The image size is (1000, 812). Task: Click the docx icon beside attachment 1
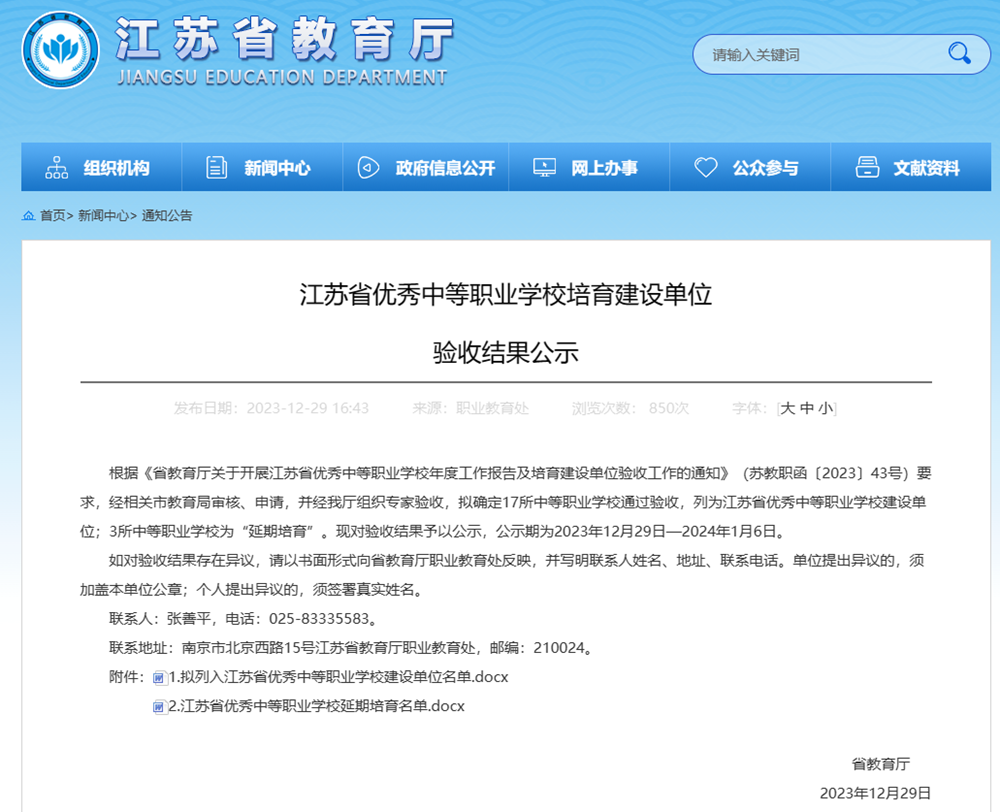coord(160,678)
